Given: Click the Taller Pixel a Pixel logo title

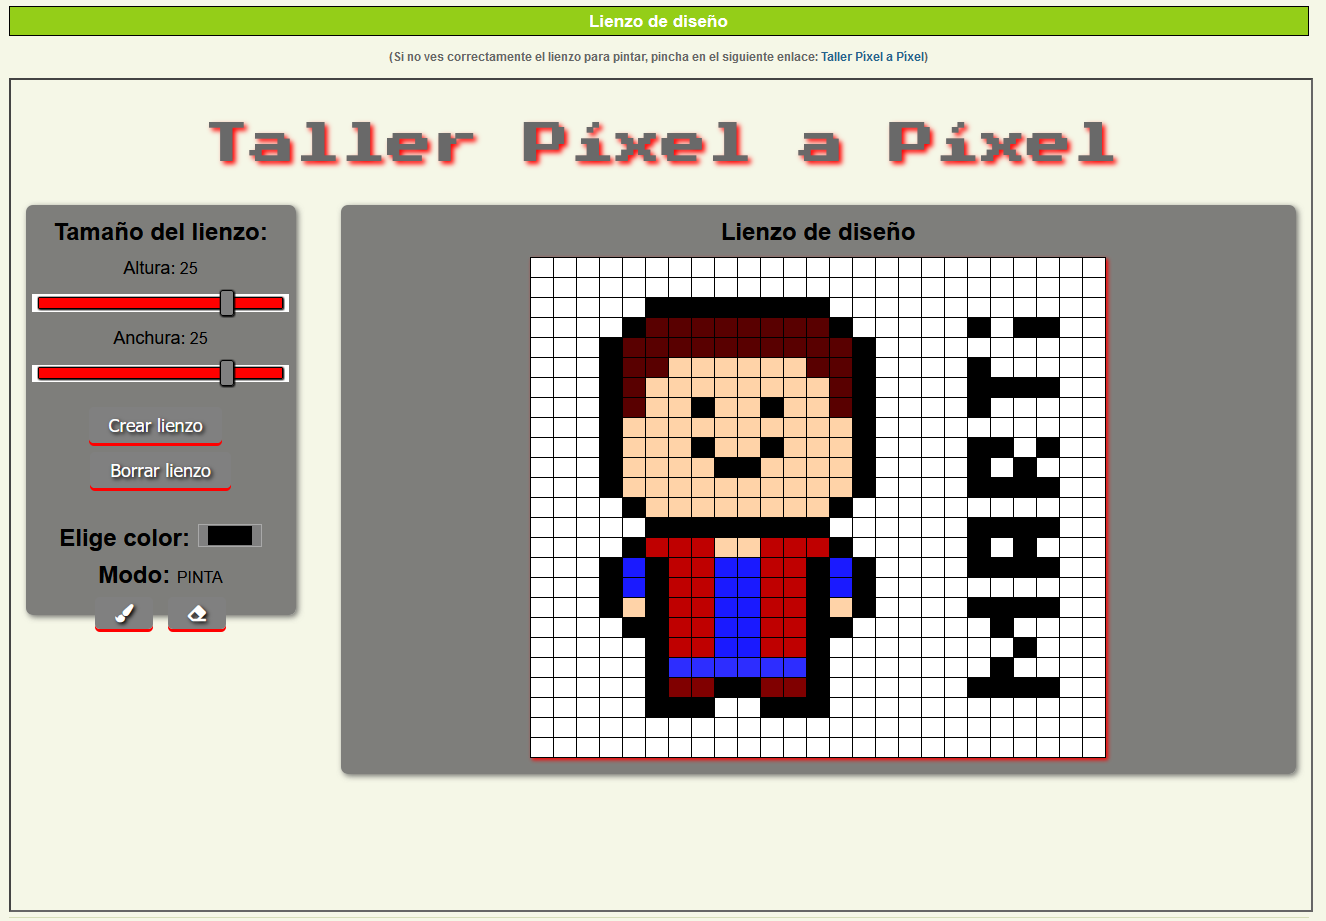Looking at the screenshot, I should [x=662, y=143].
